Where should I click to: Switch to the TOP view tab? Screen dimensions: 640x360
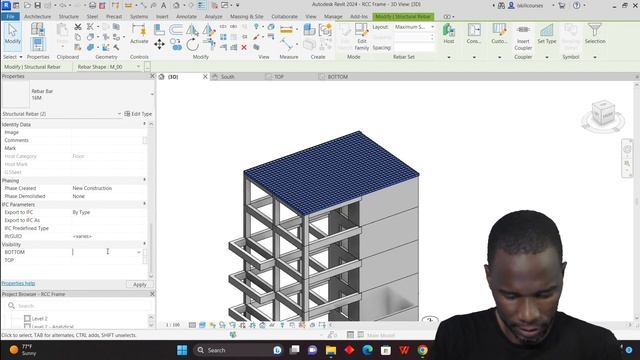[x=278, y=77]
